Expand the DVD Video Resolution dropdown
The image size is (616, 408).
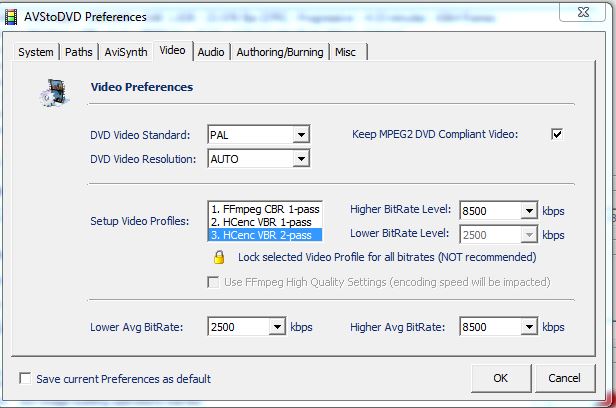coord(301,158)
